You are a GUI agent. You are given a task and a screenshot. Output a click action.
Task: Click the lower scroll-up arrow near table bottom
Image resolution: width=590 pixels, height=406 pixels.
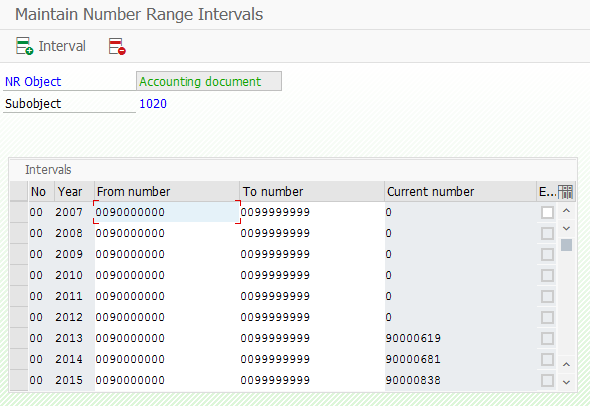click(566, 364)
